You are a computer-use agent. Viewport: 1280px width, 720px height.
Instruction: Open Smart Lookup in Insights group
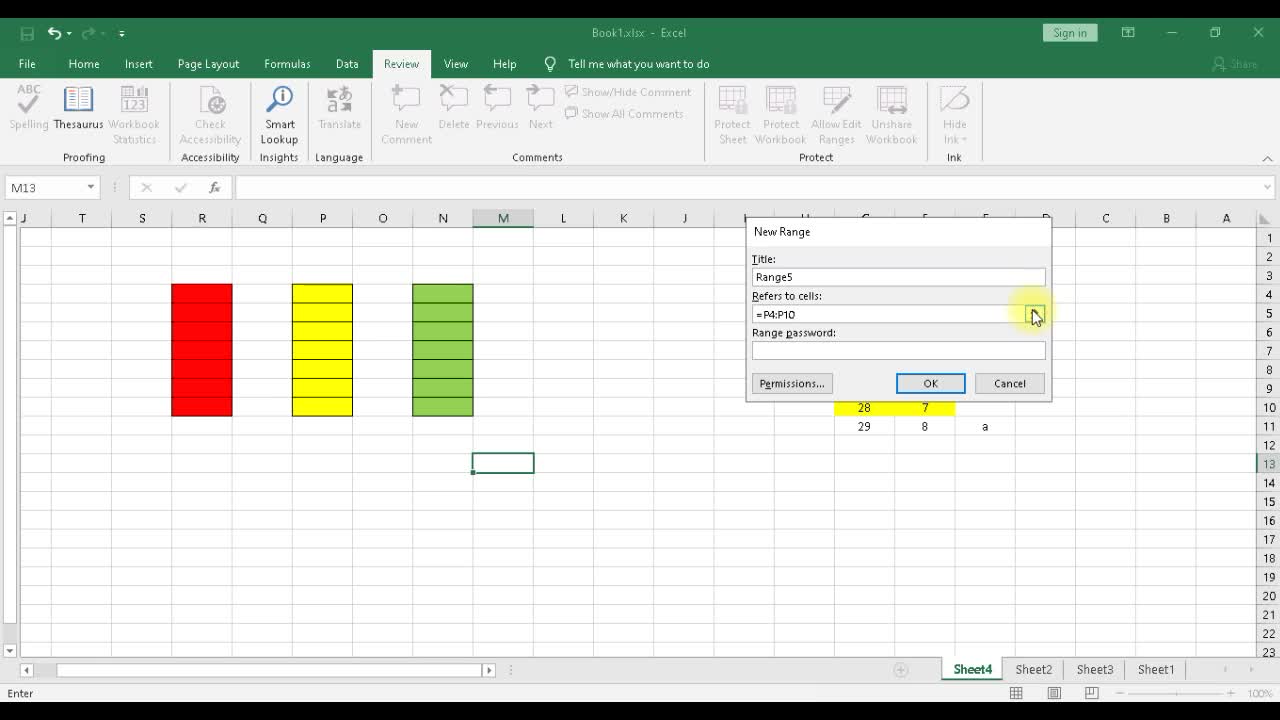(x=279, y=115)
